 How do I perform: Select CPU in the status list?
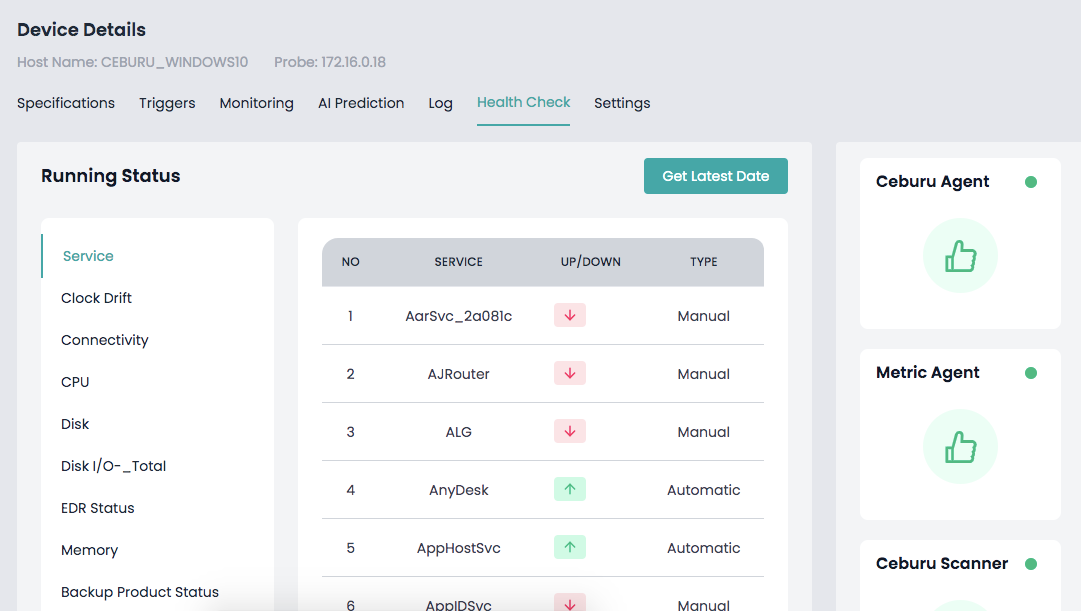pyautogui.click(x=75, y=382)
